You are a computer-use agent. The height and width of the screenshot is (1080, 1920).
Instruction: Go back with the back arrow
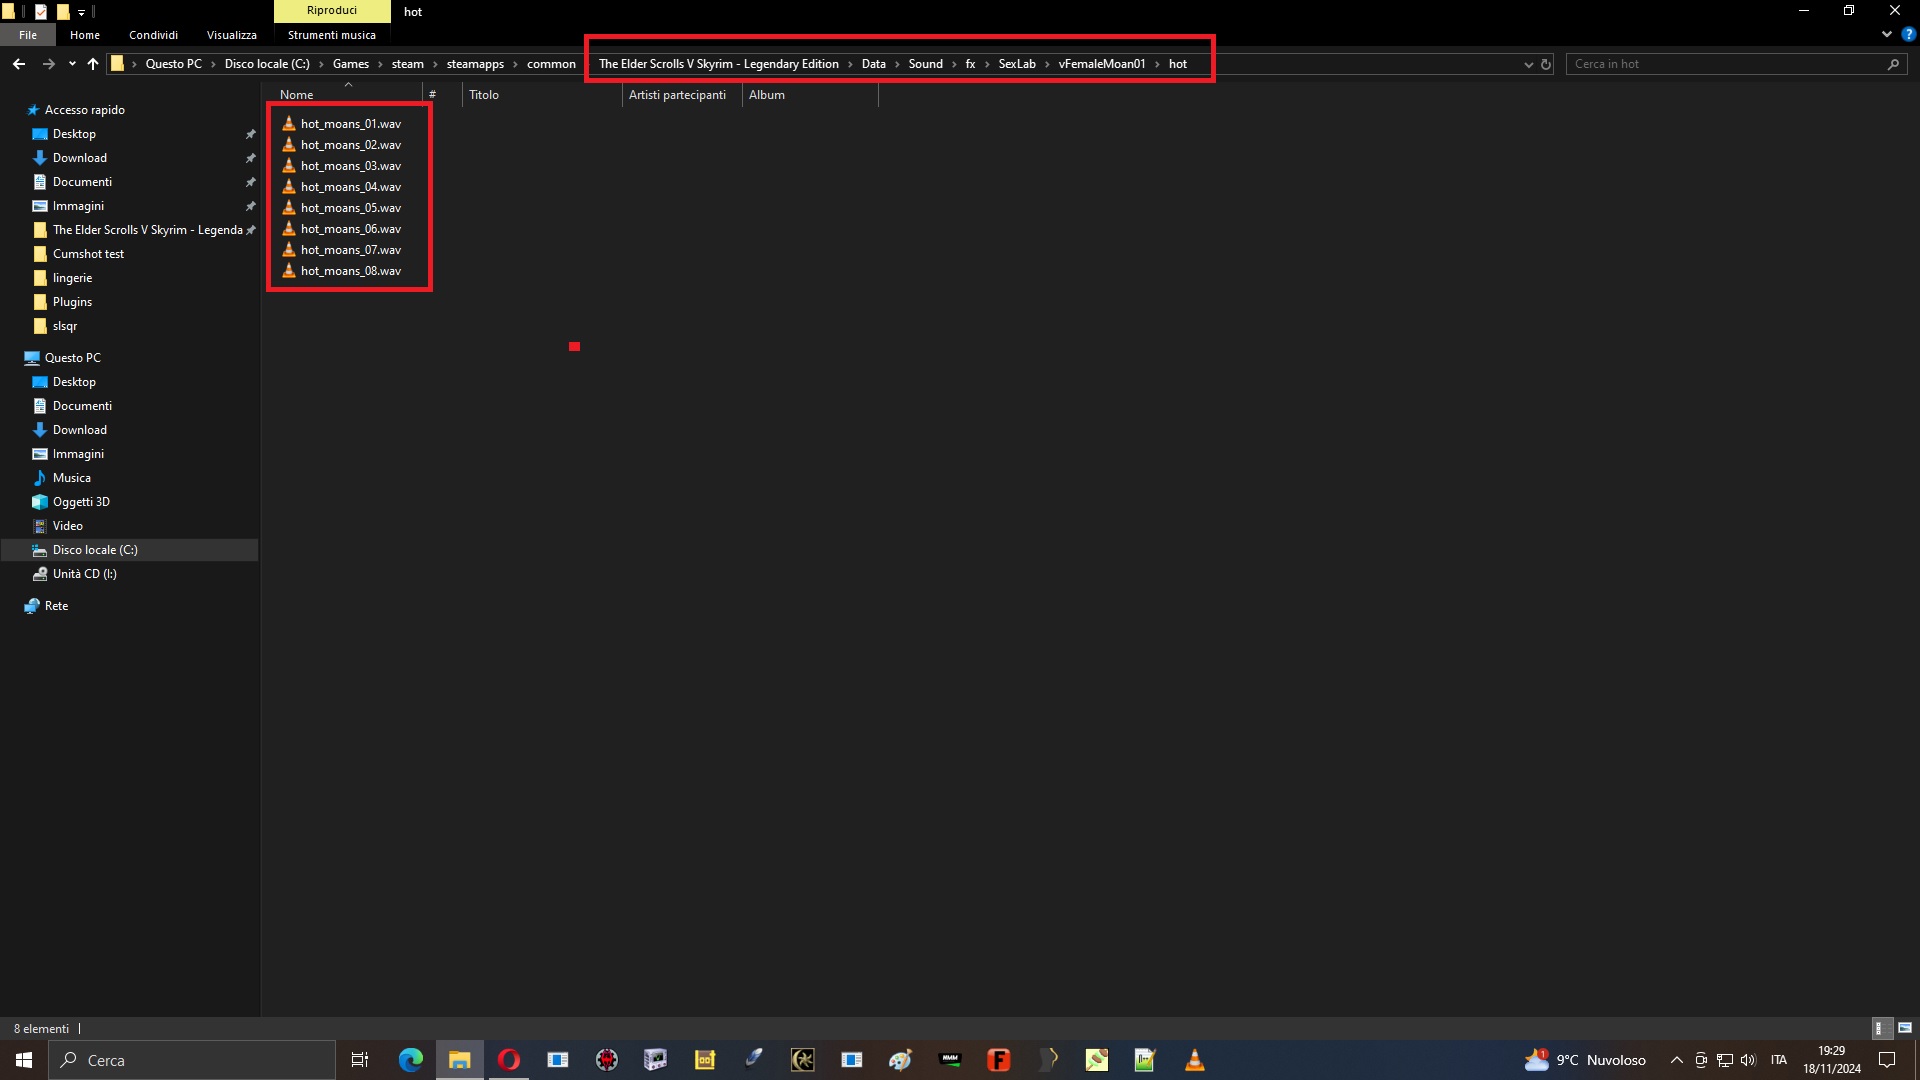point(19,64)
